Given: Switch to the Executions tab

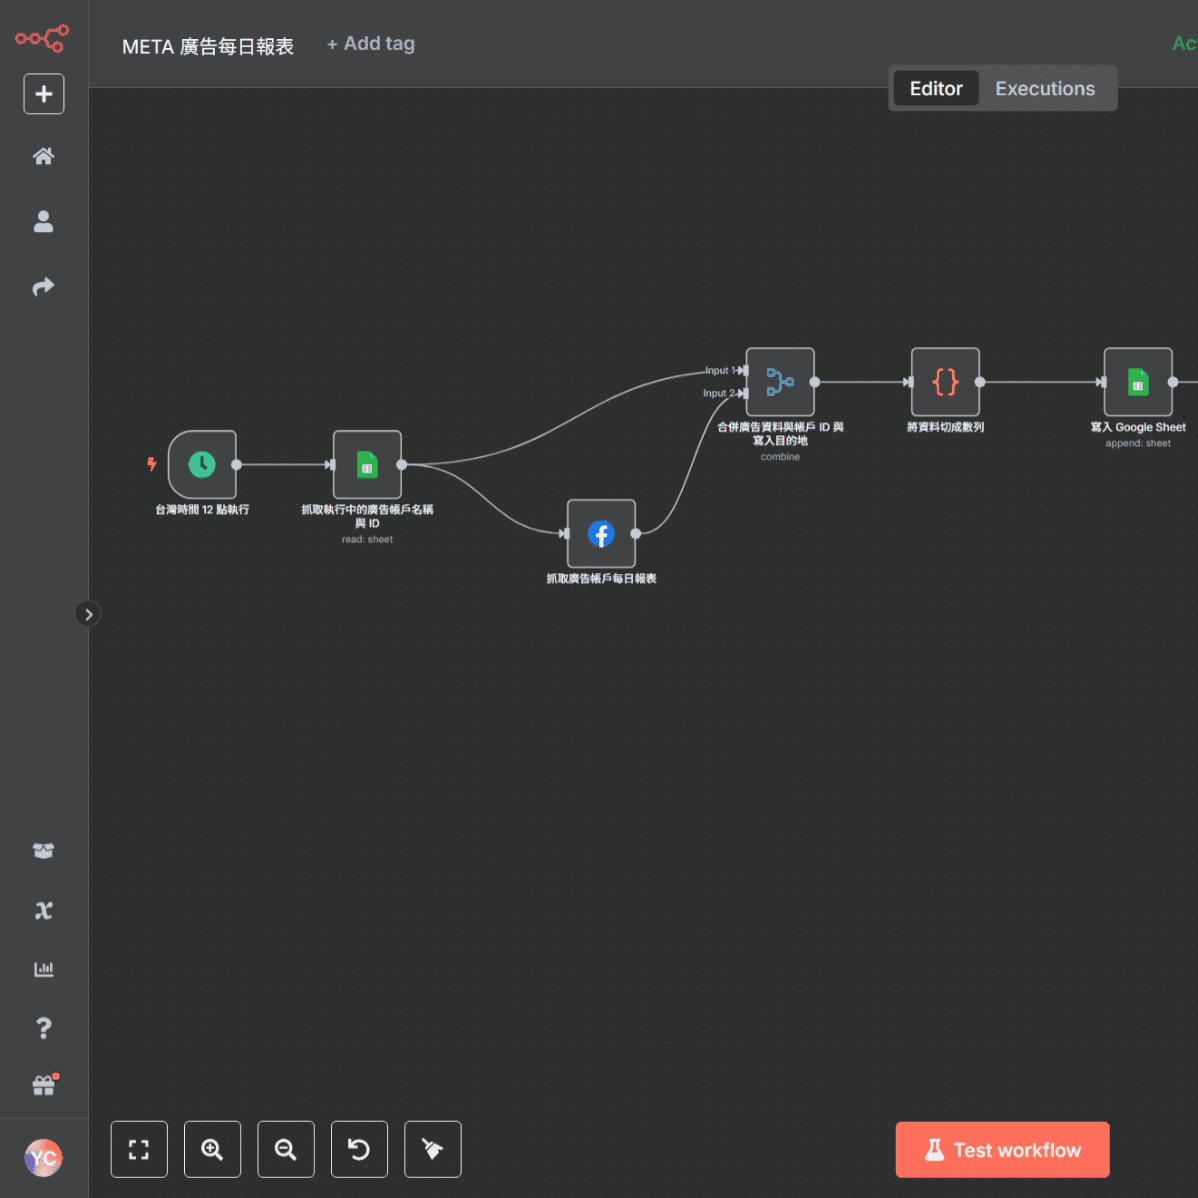Looking at the screenshot, I should point(1044,89).
